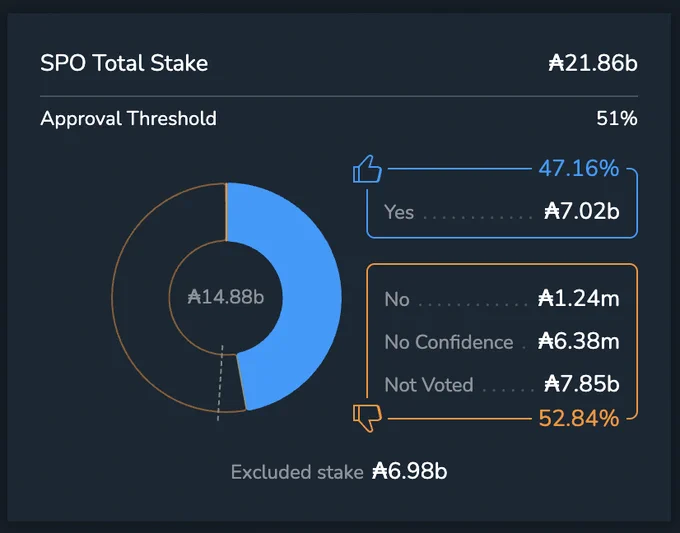Click the No Confidence ₳6.38m row
Image resolution: width=680 pixels, height=533 pixels.
coord(502,341)
